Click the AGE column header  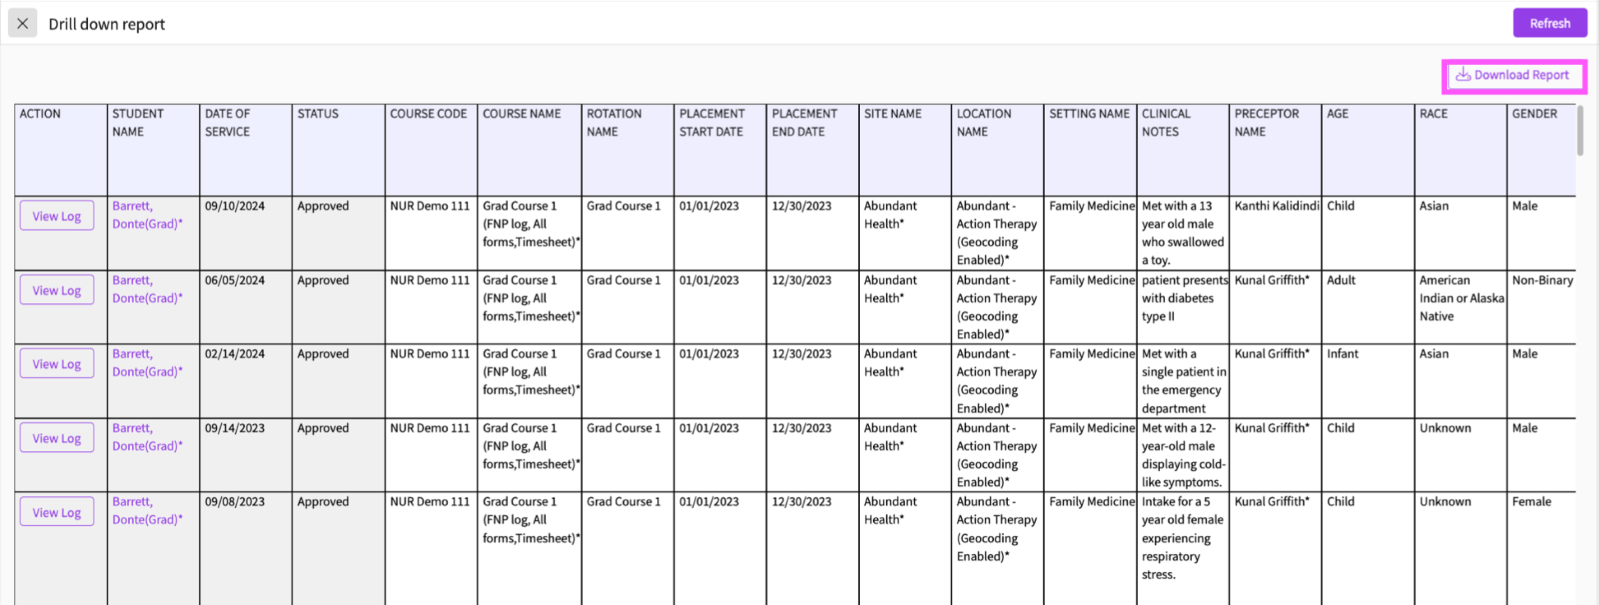click(1368, 150)
